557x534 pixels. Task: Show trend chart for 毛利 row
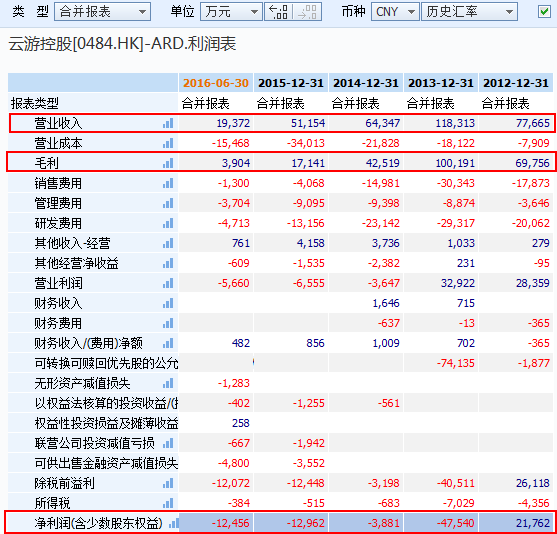168,163
